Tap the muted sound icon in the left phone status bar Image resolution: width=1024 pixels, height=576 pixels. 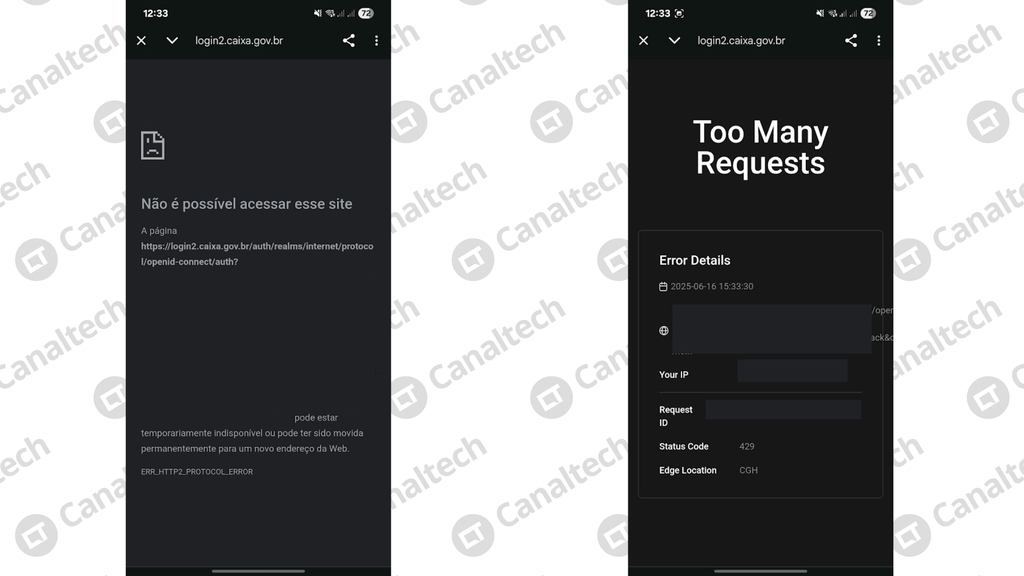317,13
